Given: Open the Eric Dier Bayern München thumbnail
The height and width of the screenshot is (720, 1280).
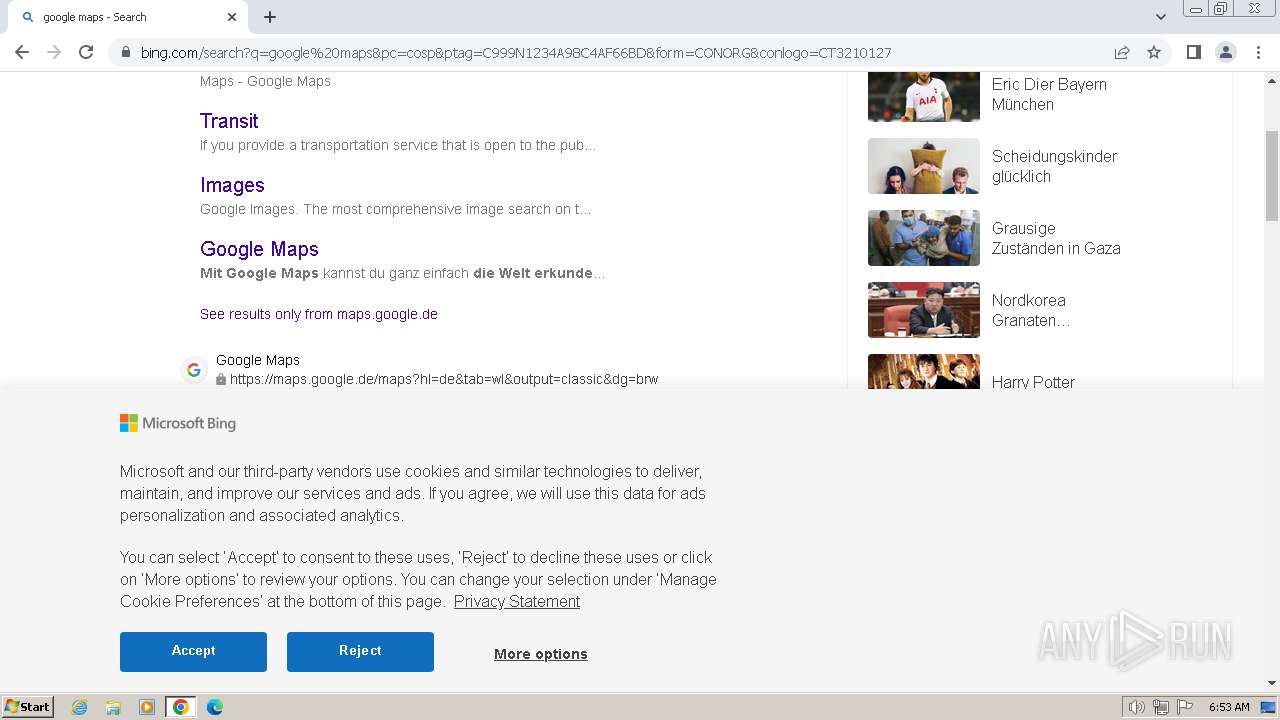Looking at the screenshot, I should 924,96.
